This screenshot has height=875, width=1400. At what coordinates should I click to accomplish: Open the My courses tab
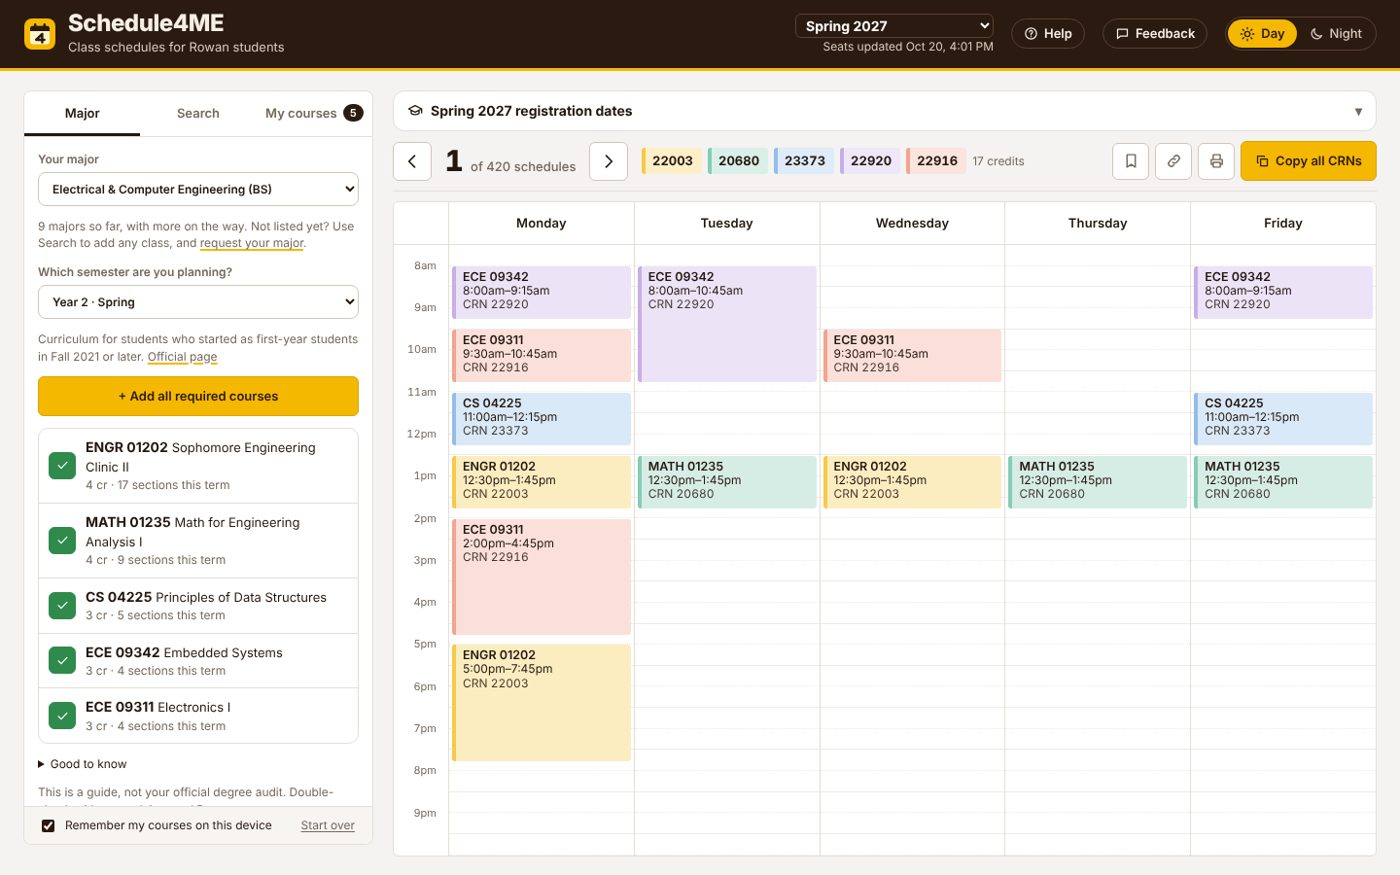pyautogui.click(x=313, y=113)
